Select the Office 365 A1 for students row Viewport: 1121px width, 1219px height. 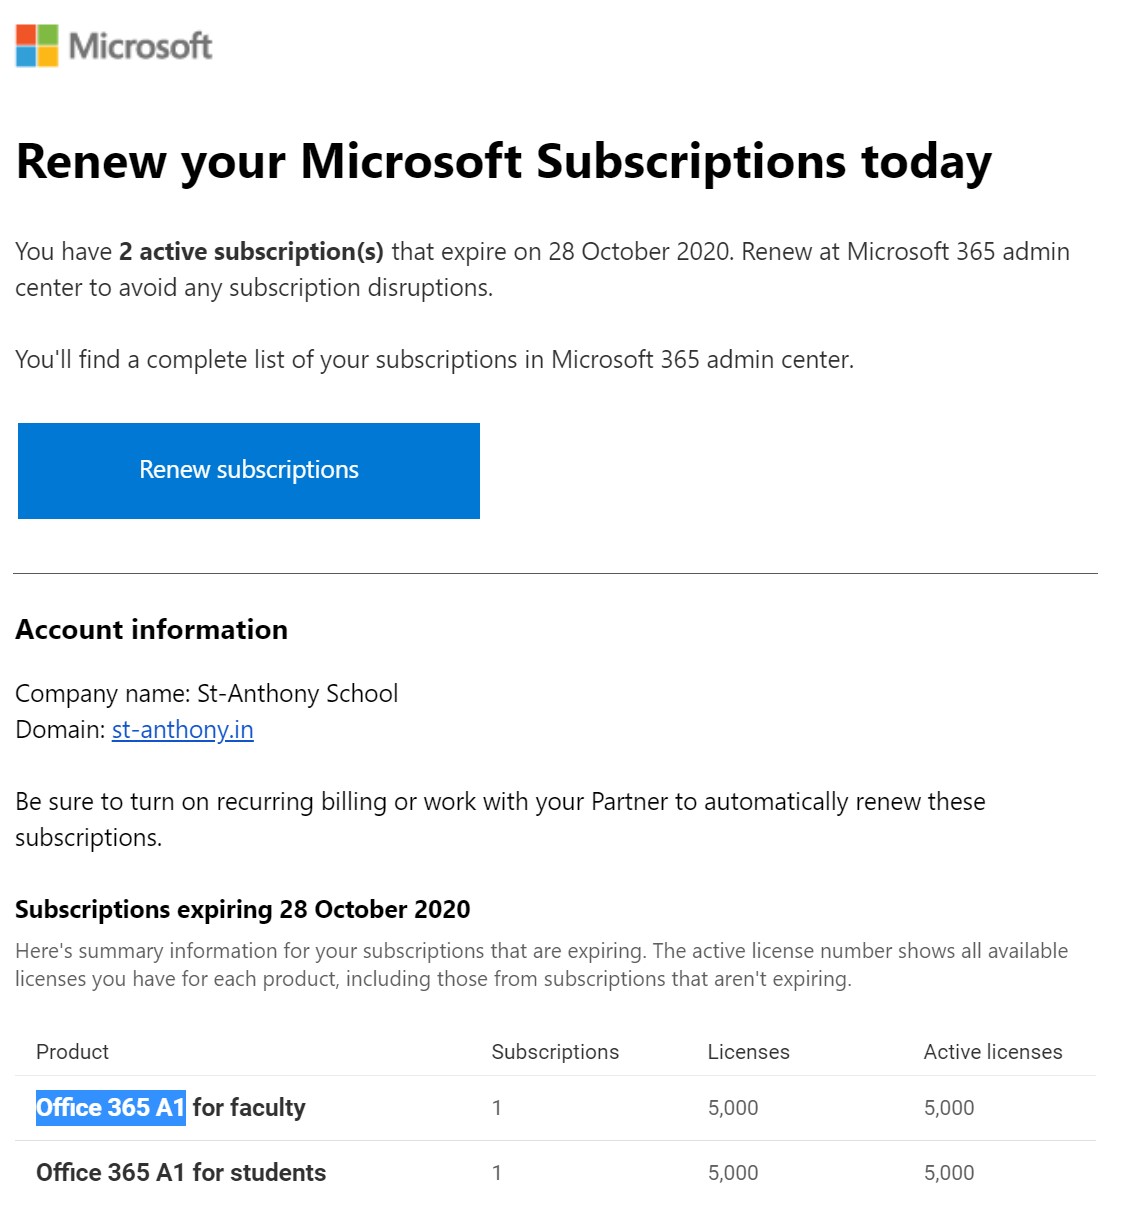pyautogui.click(x=555, y=1172)
